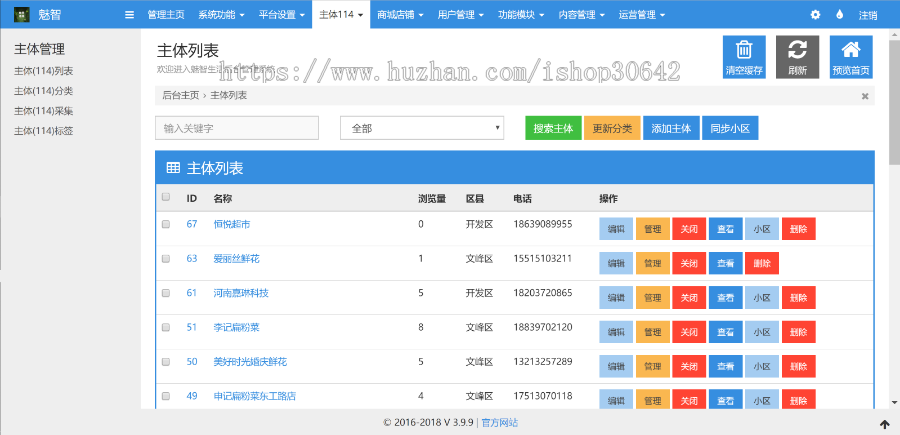Screen dimensions: 900x435
Task: Check the box for row ID 51
Action: pos(166,327)
